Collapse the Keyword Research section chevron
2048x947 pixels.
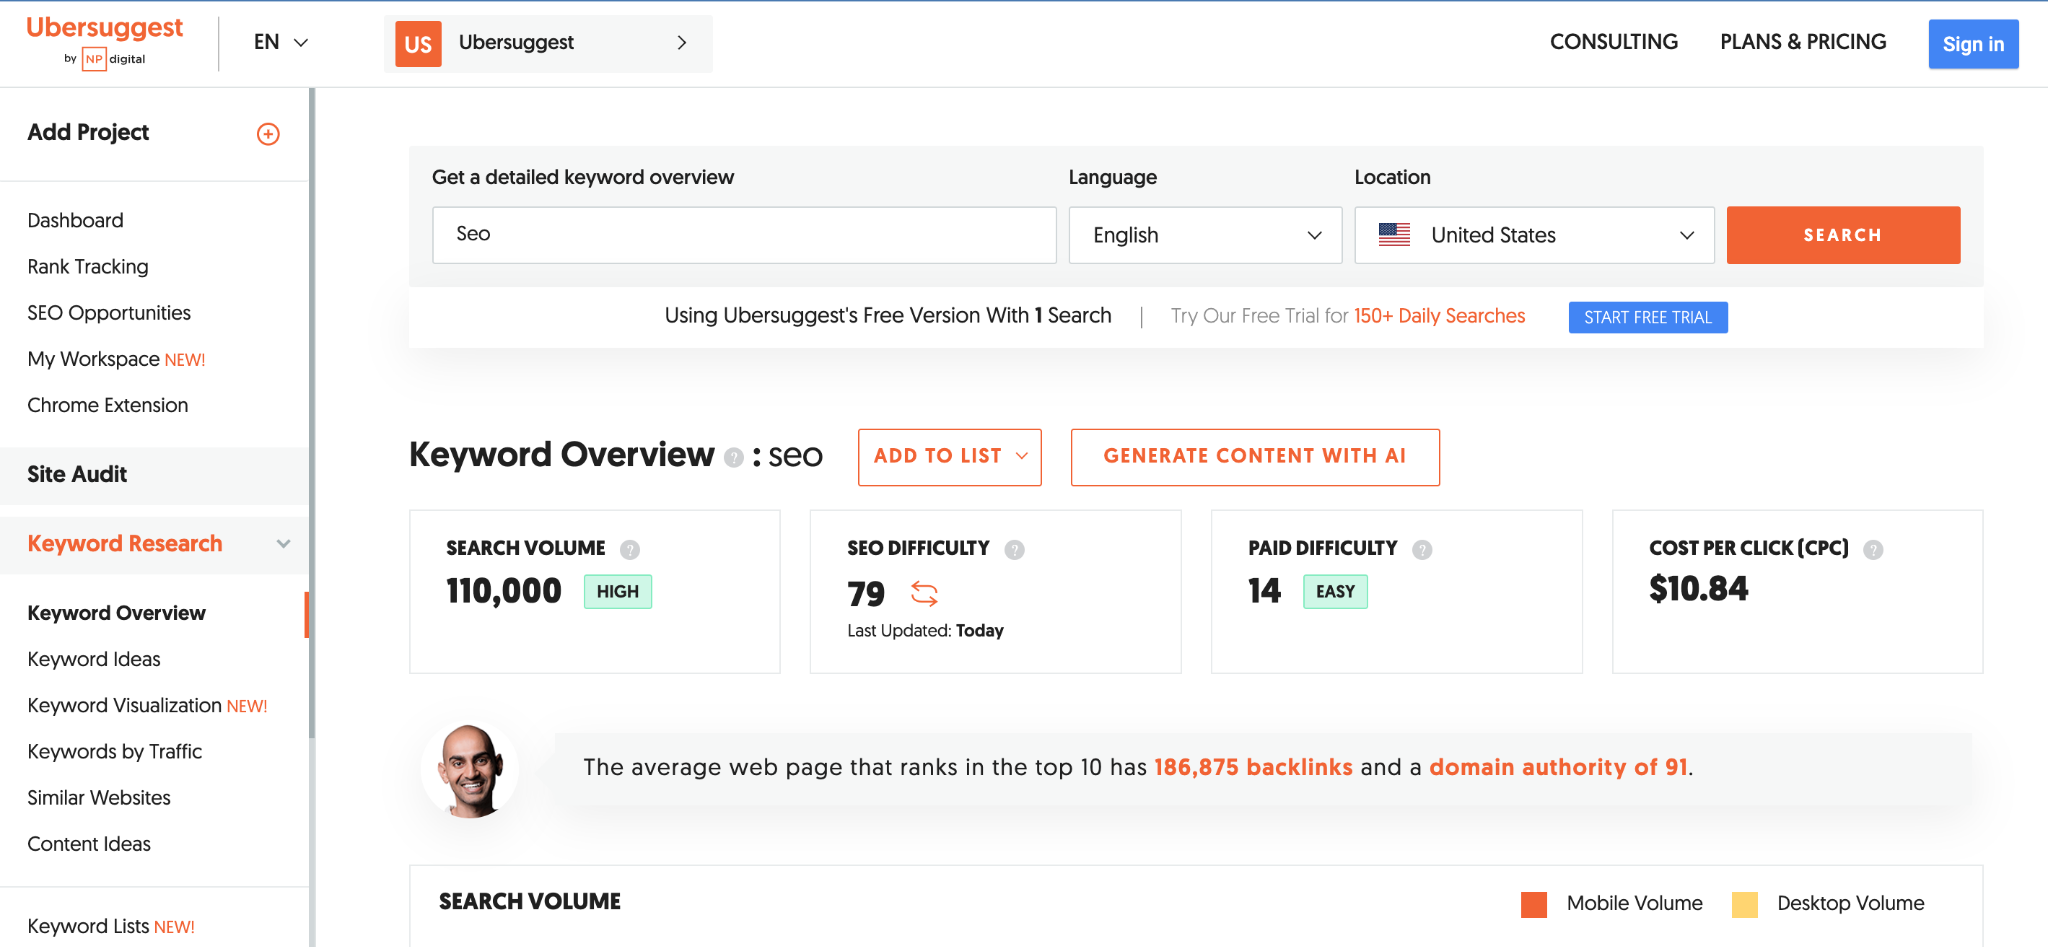click(284, 544)
